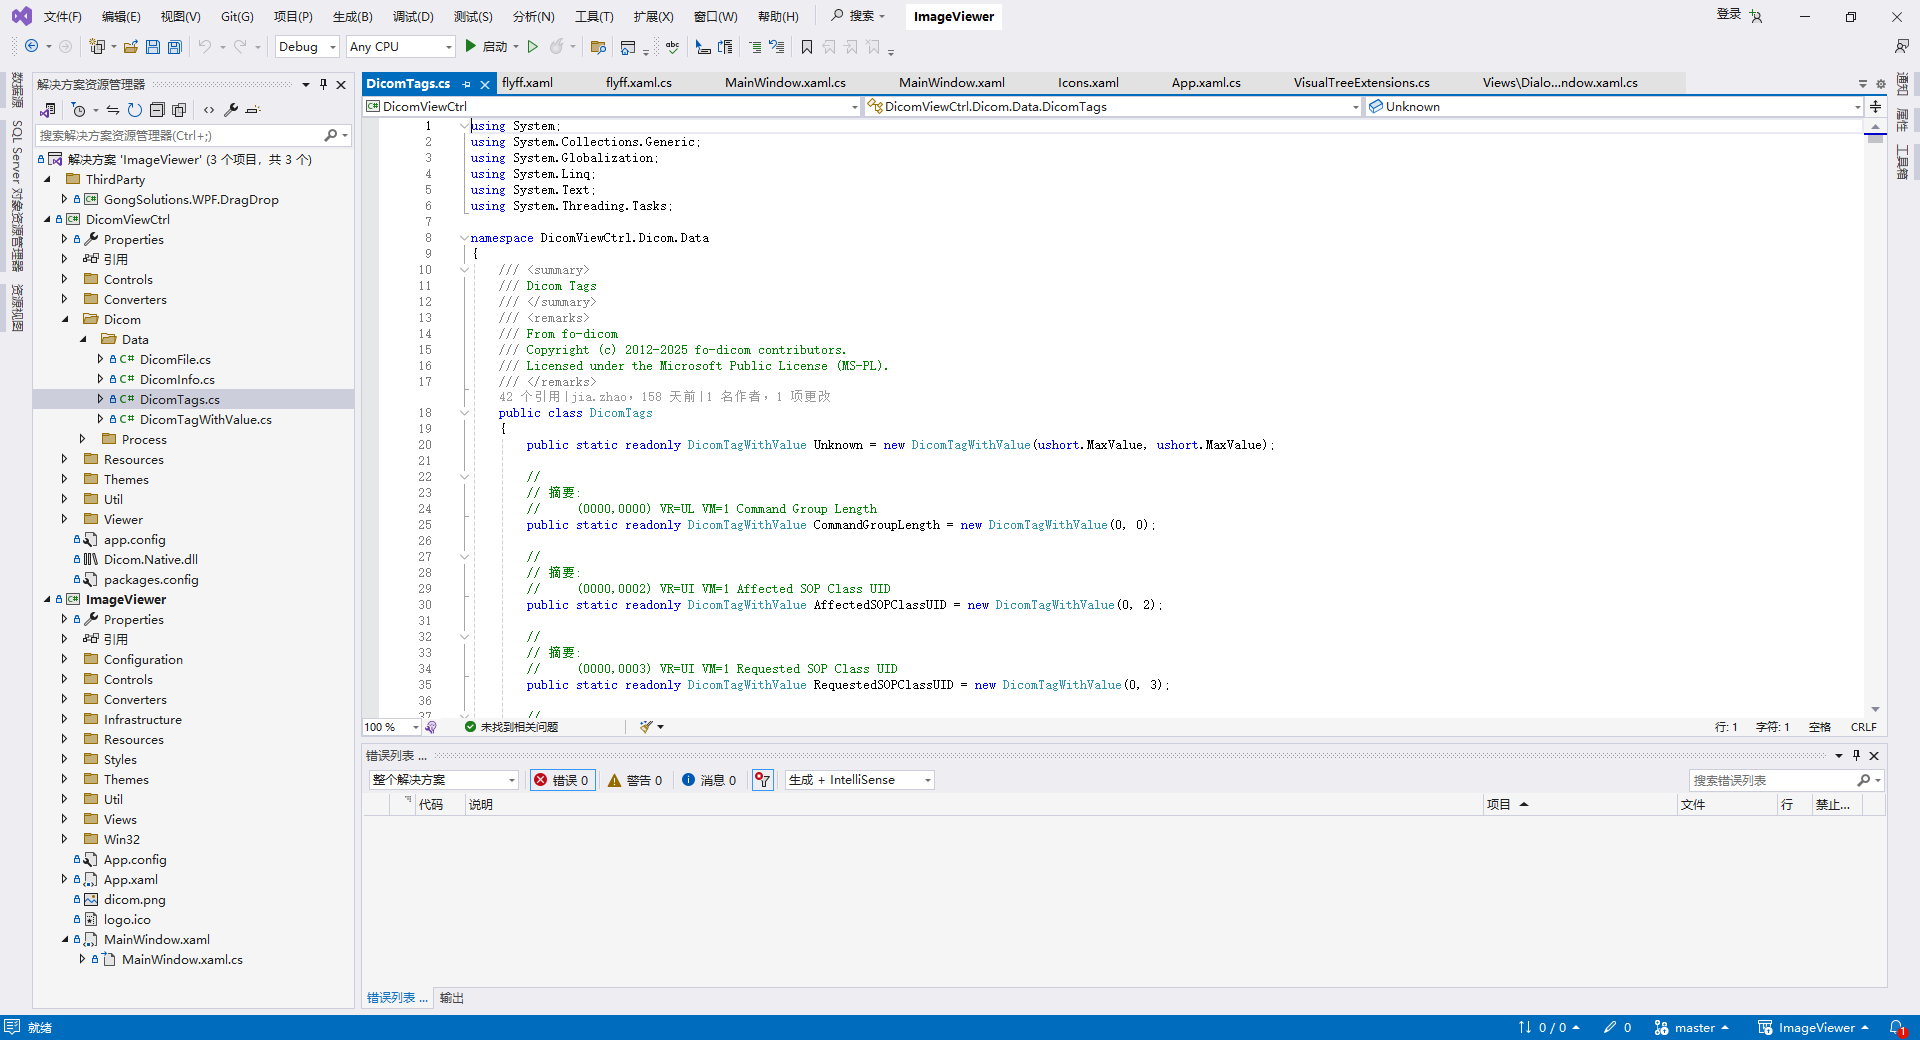Save the current file with the single-disk icon

click(x=153, y=47)
